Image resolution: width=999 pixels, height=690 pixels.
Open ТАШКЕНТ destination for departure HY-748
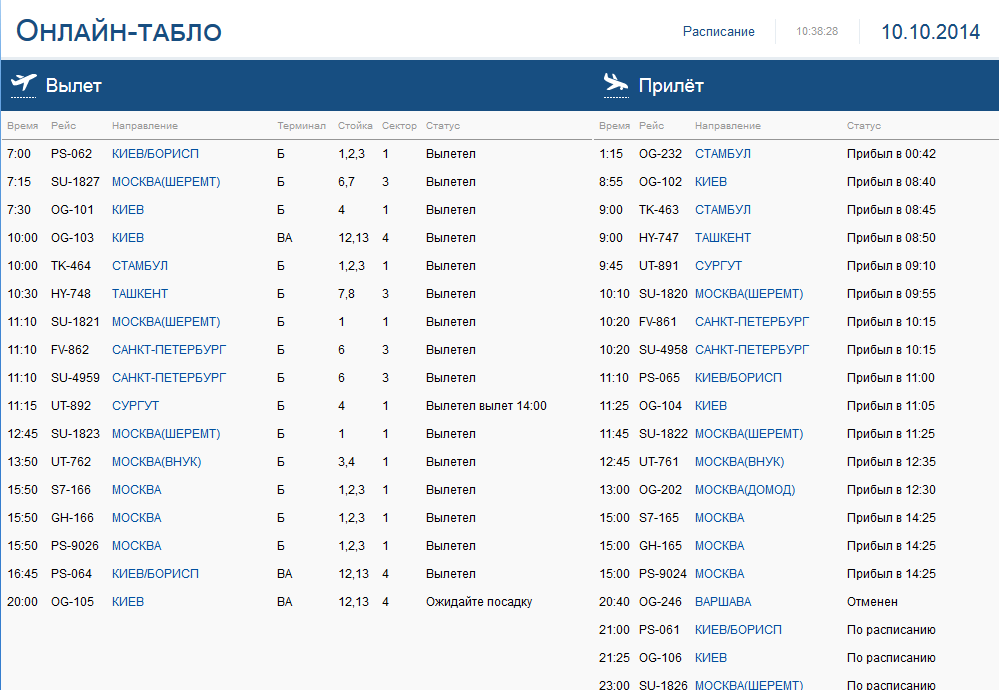coord(140,294)
